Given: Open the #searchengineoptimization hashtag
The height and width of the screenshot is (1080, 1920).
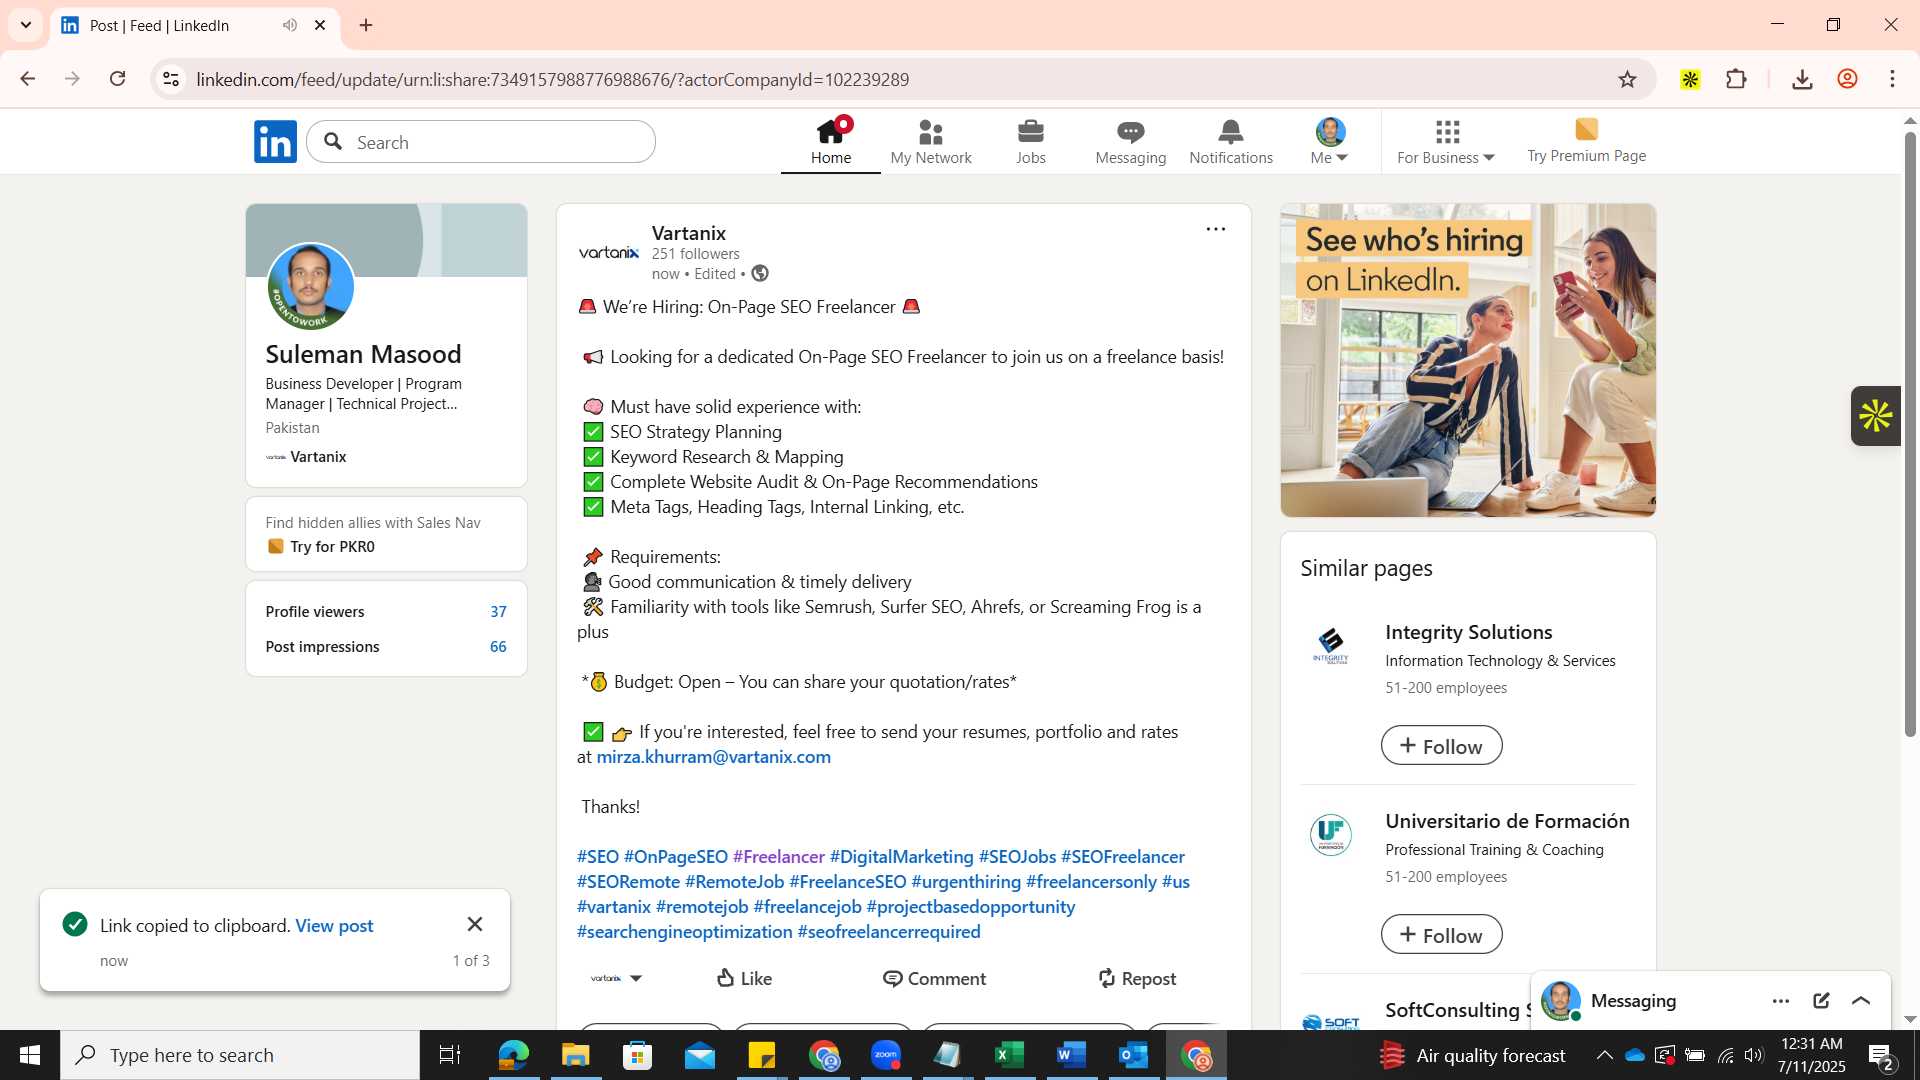Looking at the screenshot, I should pos(685,932).
